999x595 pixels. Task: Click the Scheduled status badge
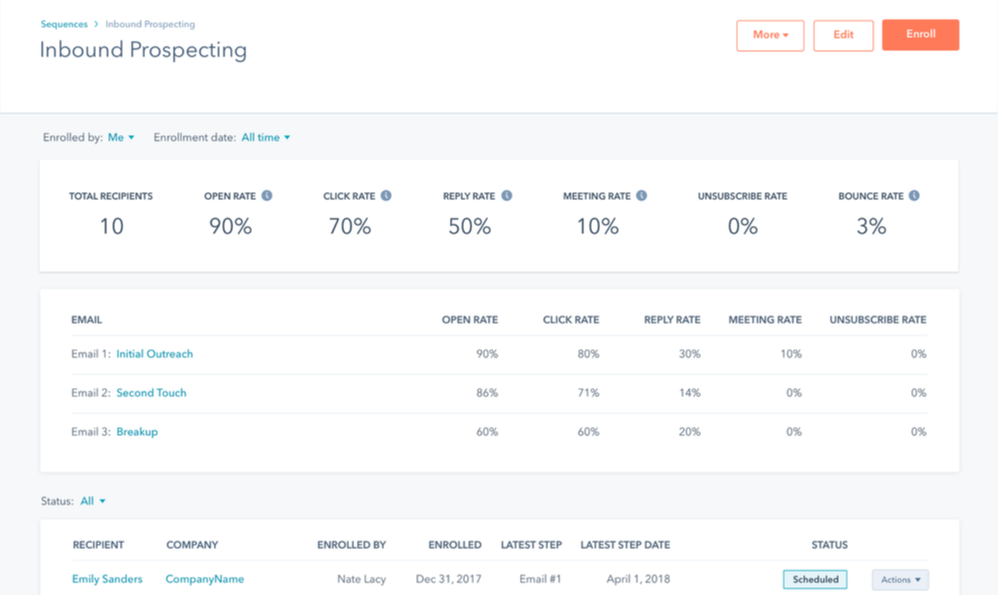coord(814,579)
